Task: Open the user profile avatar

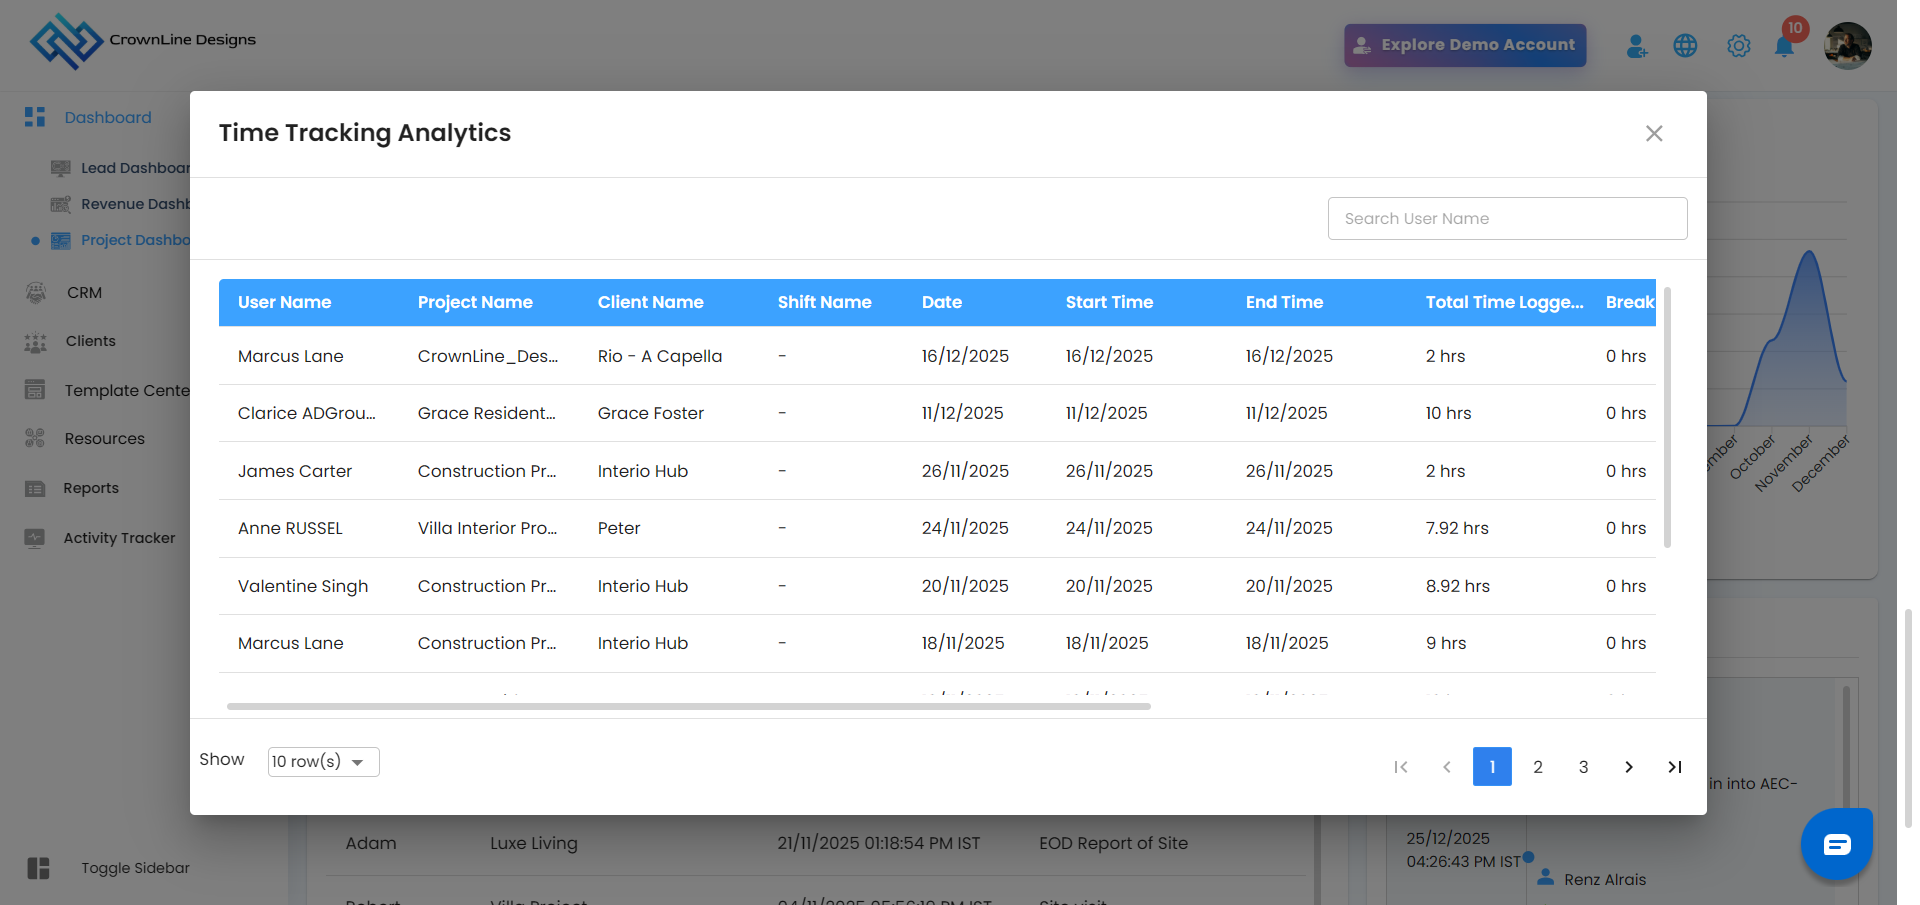Action: coord(1847,46)
